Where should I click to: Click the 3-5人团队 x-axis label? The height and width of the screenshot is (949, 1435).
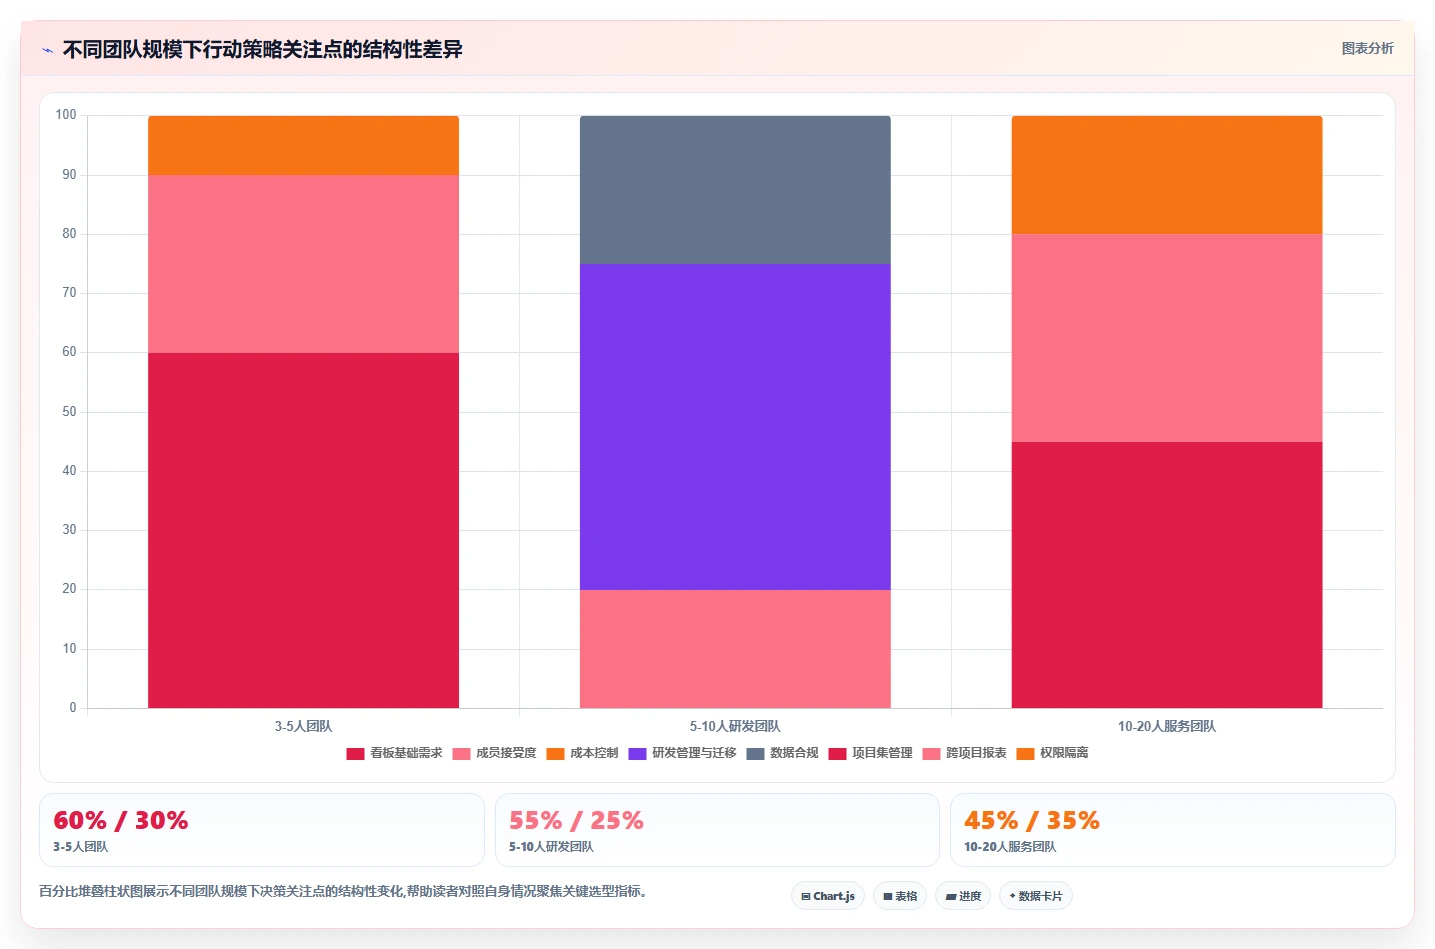(303, 726)
